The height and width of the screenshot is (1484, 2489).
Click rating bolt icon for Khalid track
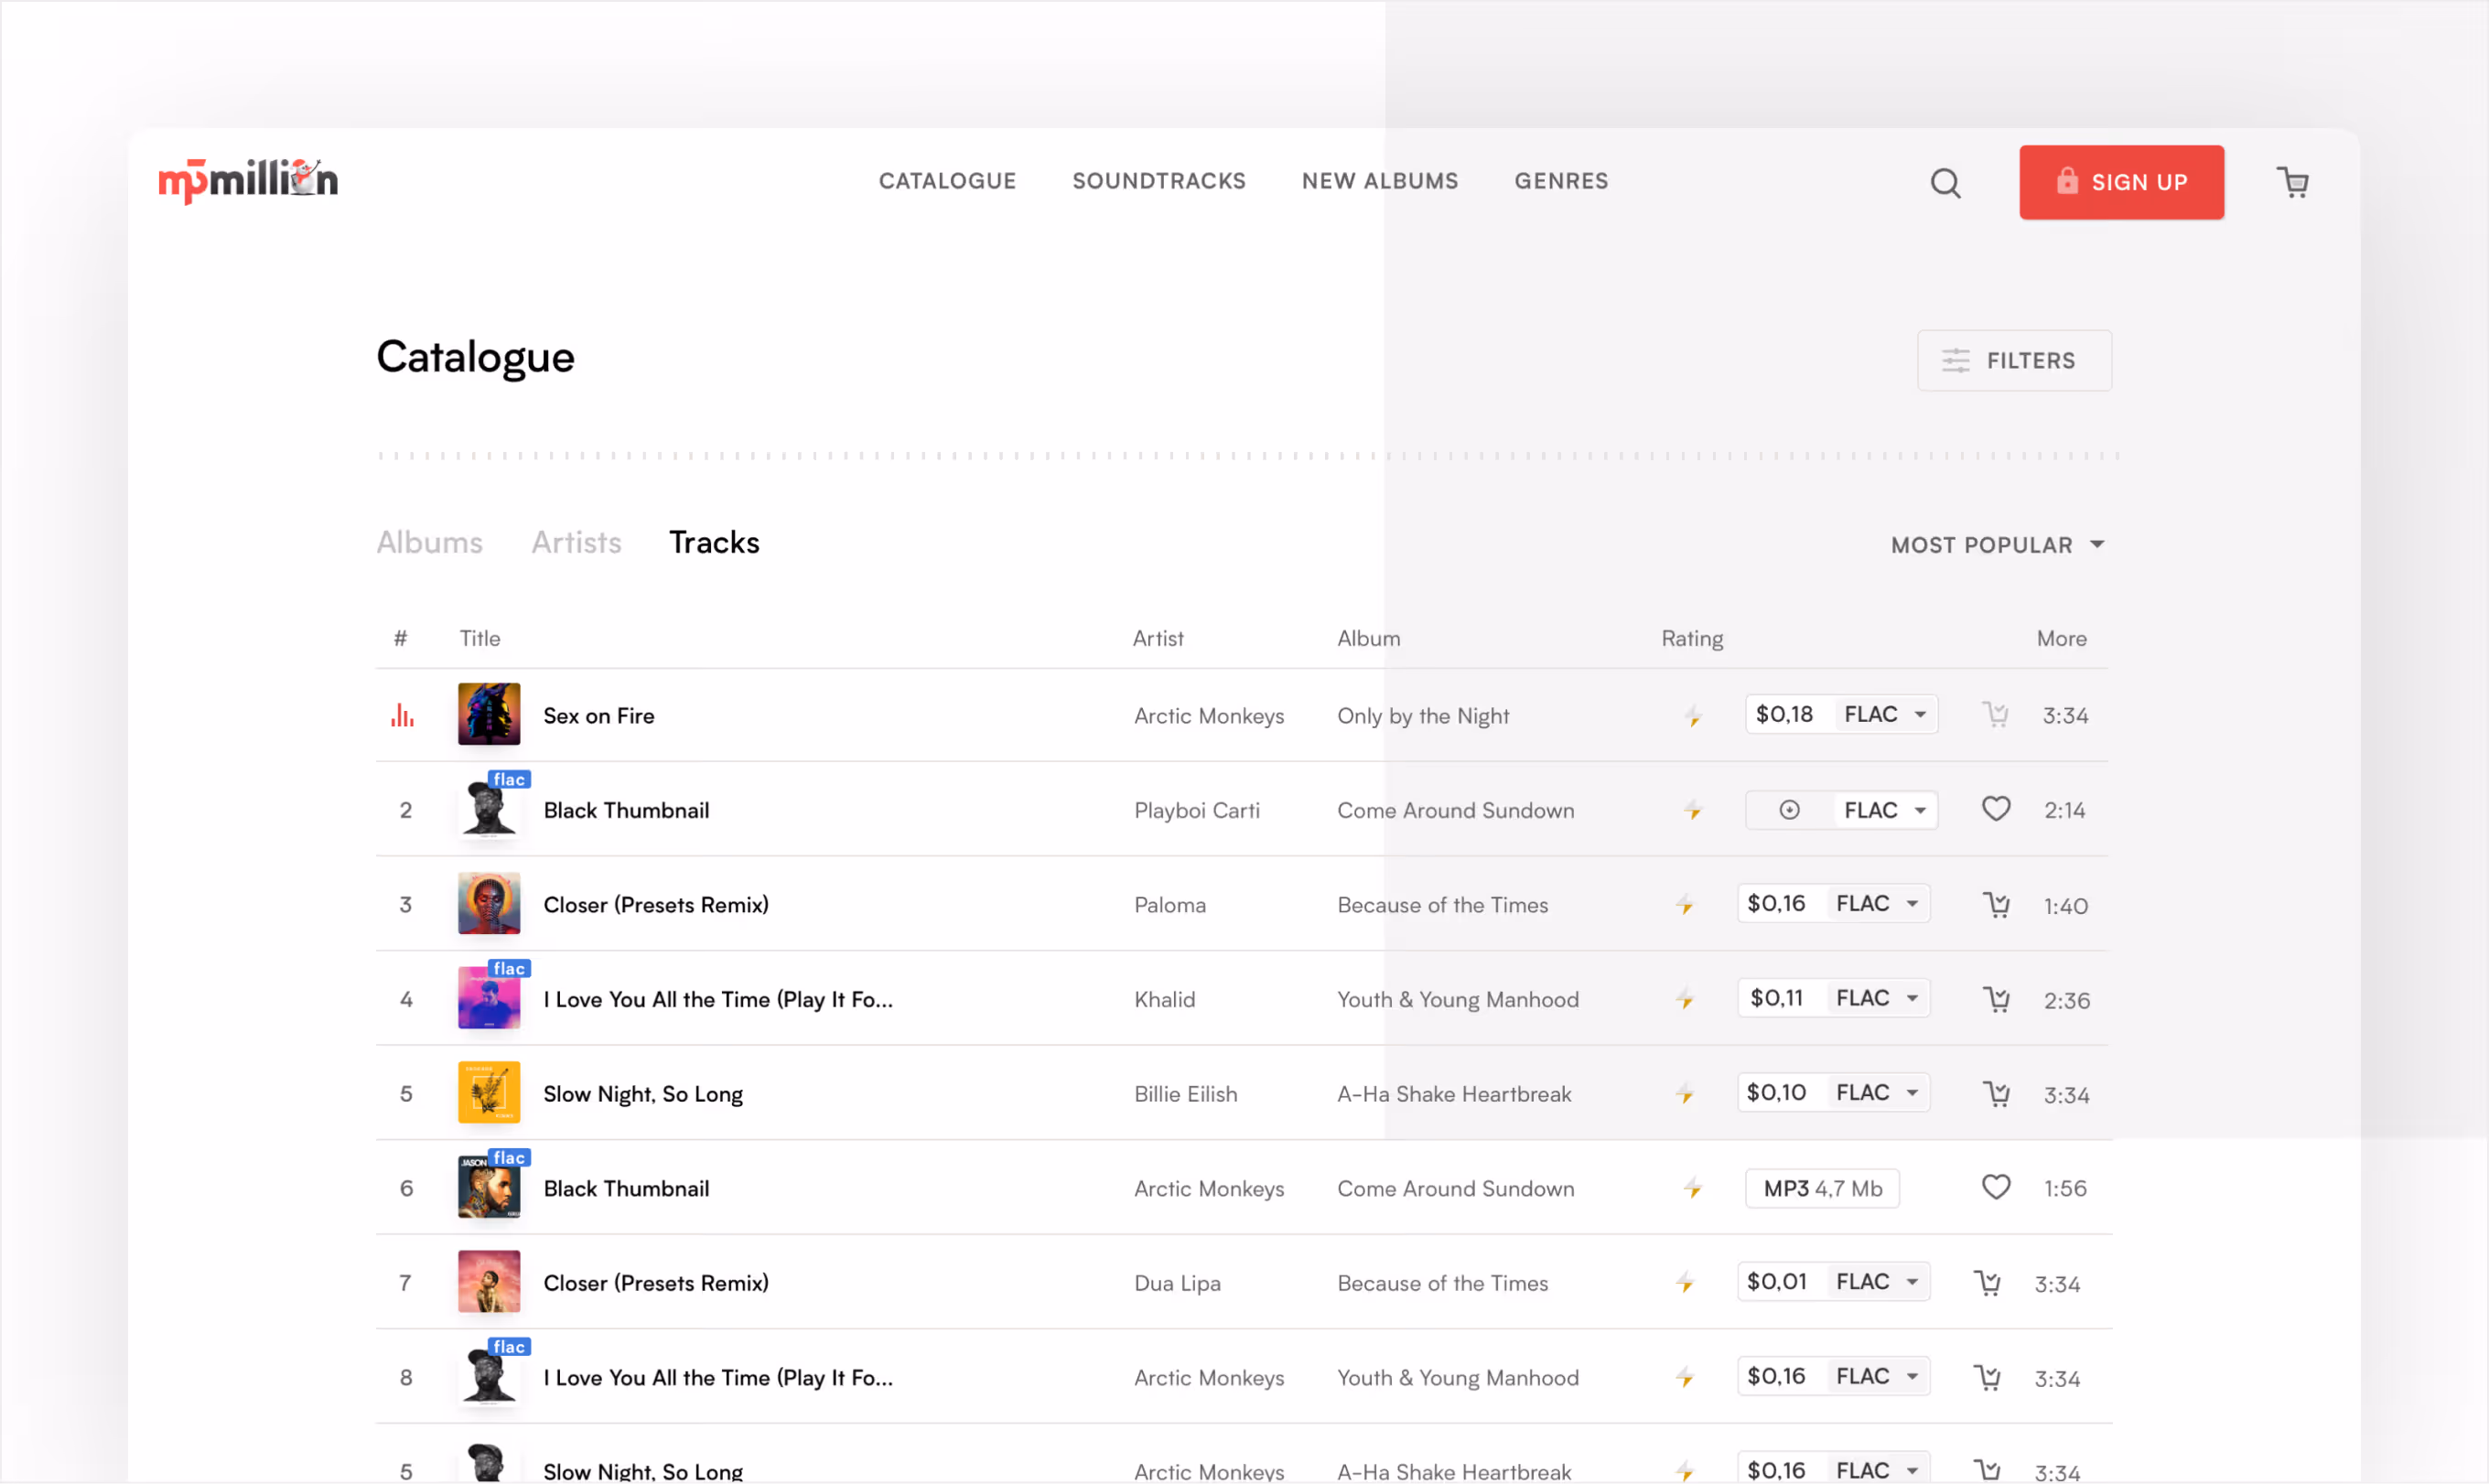(x=1685, y=999)
